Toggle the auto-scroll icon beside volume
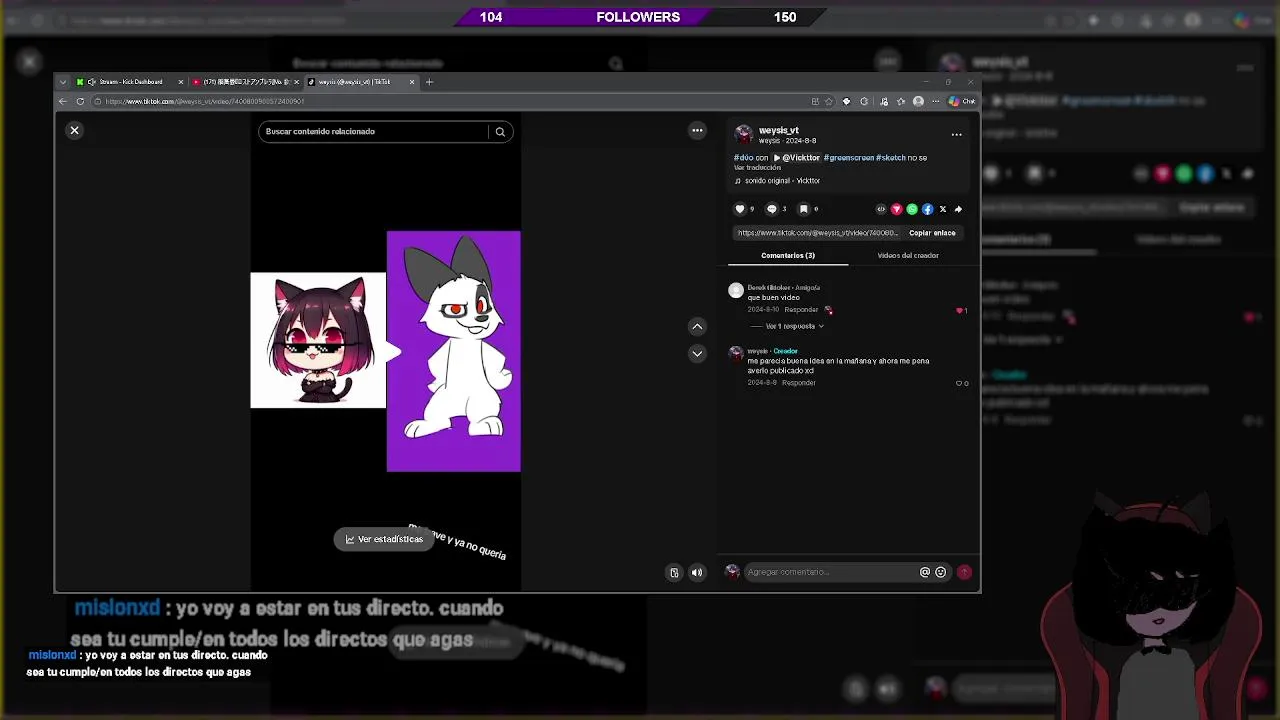Screen dimensions: 1280x720 tap(674, 572)
